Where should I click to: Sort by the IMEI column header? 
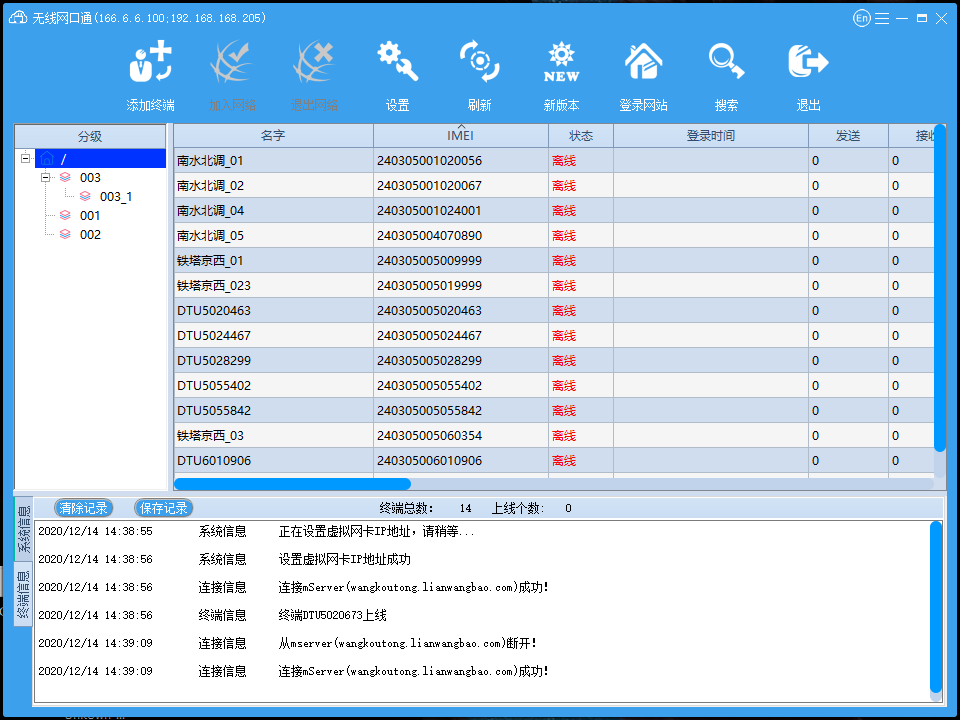click(460, 135)
